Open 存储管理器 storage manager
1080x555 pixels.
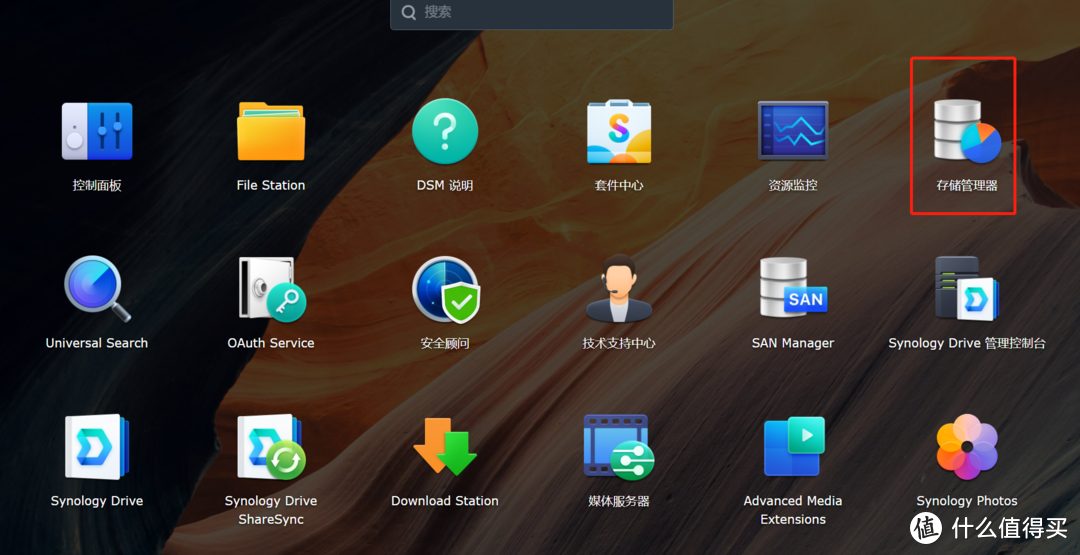967,132
